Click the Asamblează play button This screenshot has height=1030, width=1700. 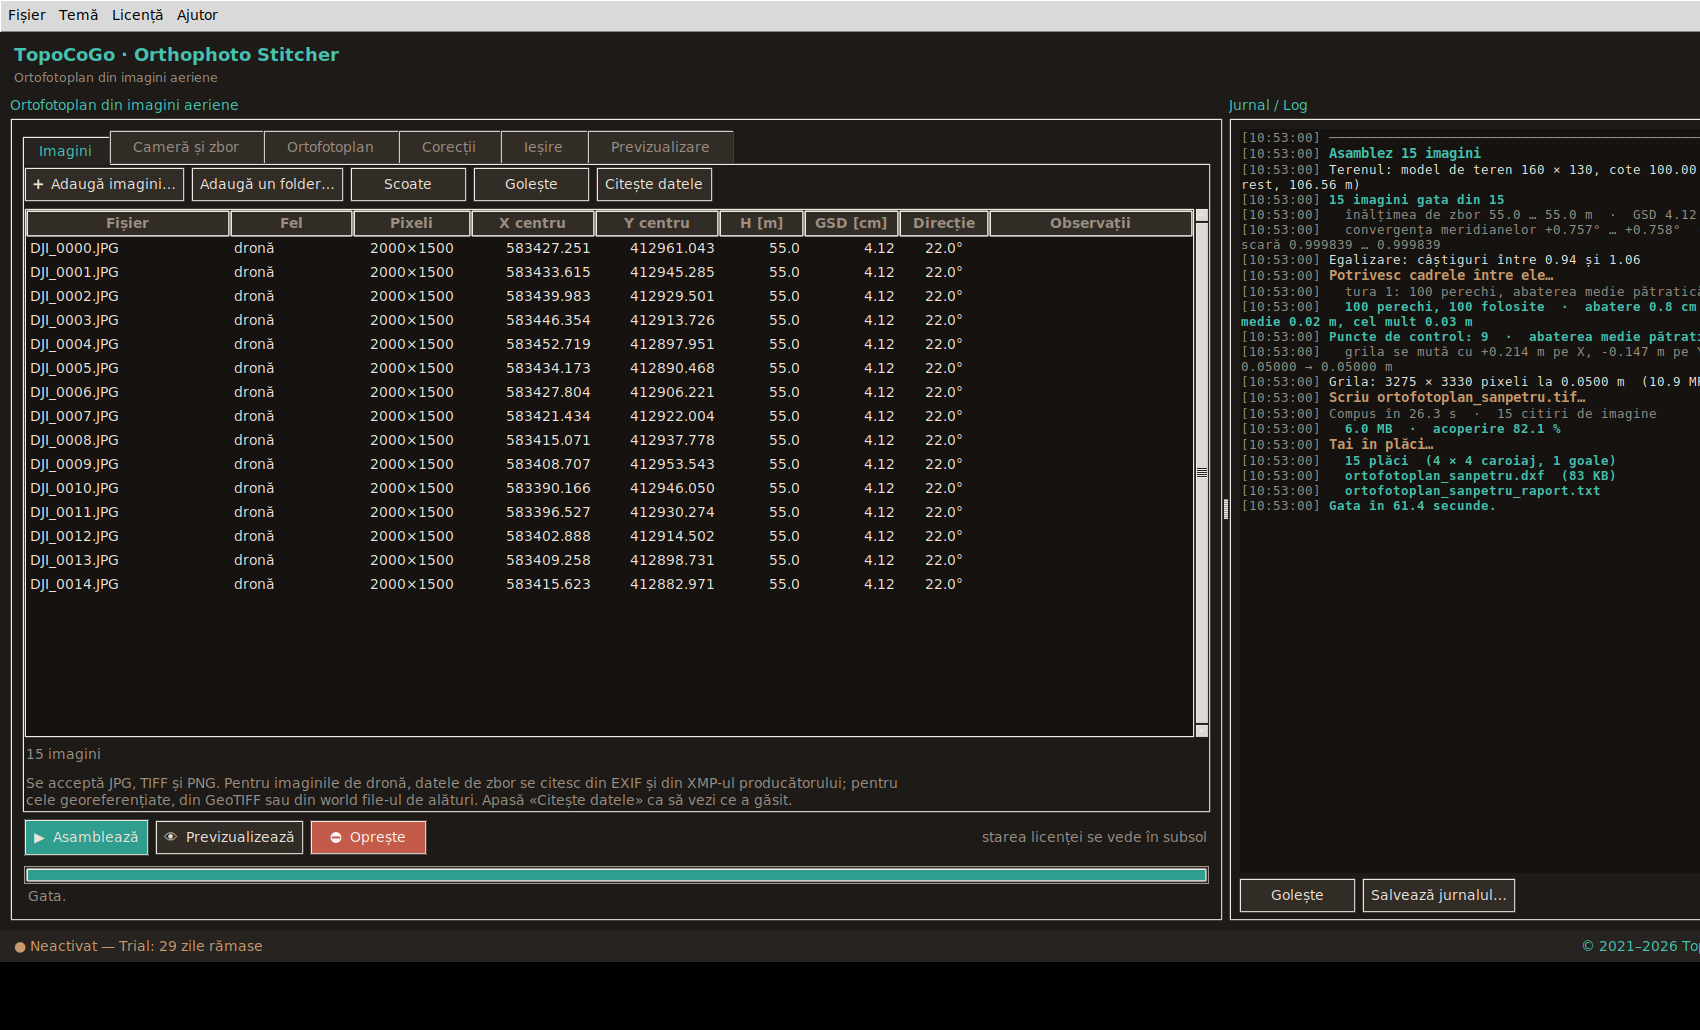tap(86, 837)
